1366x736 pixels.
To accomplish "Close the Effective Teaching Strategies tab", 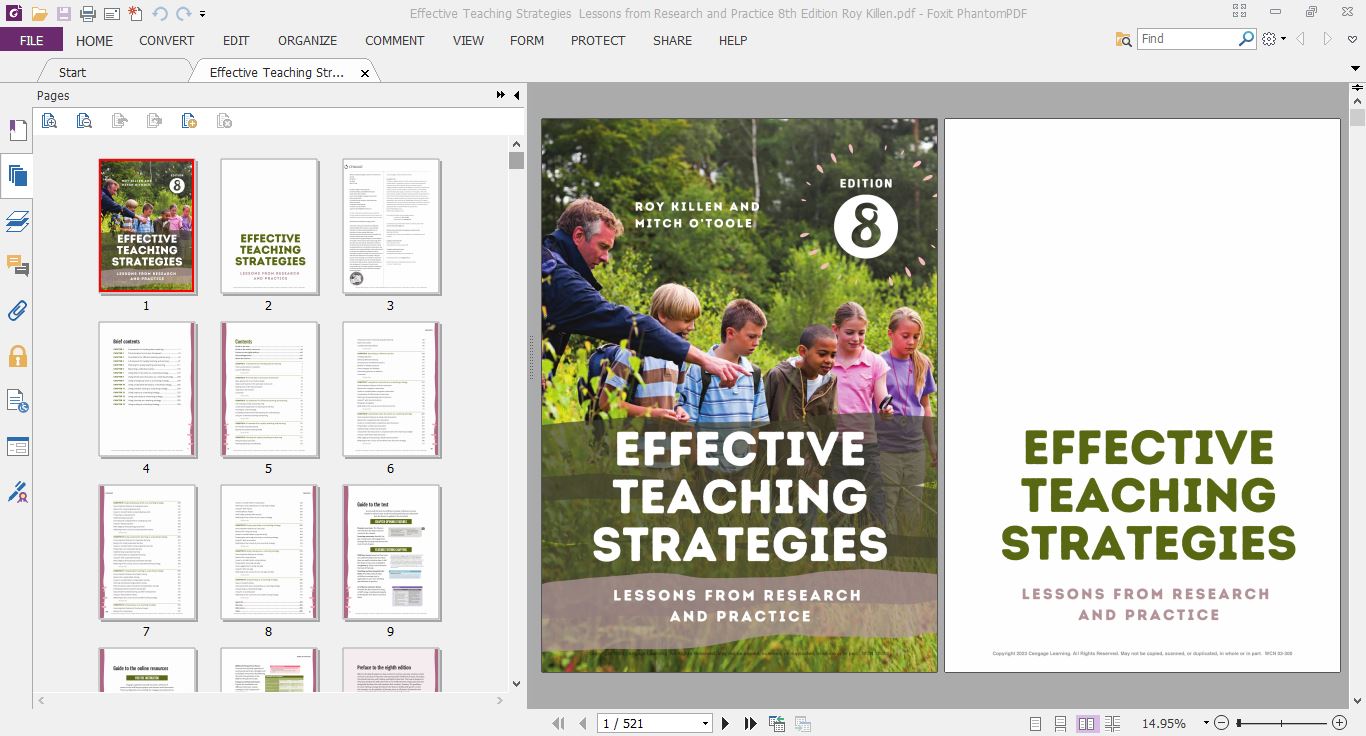I will [x=365, y=73].
